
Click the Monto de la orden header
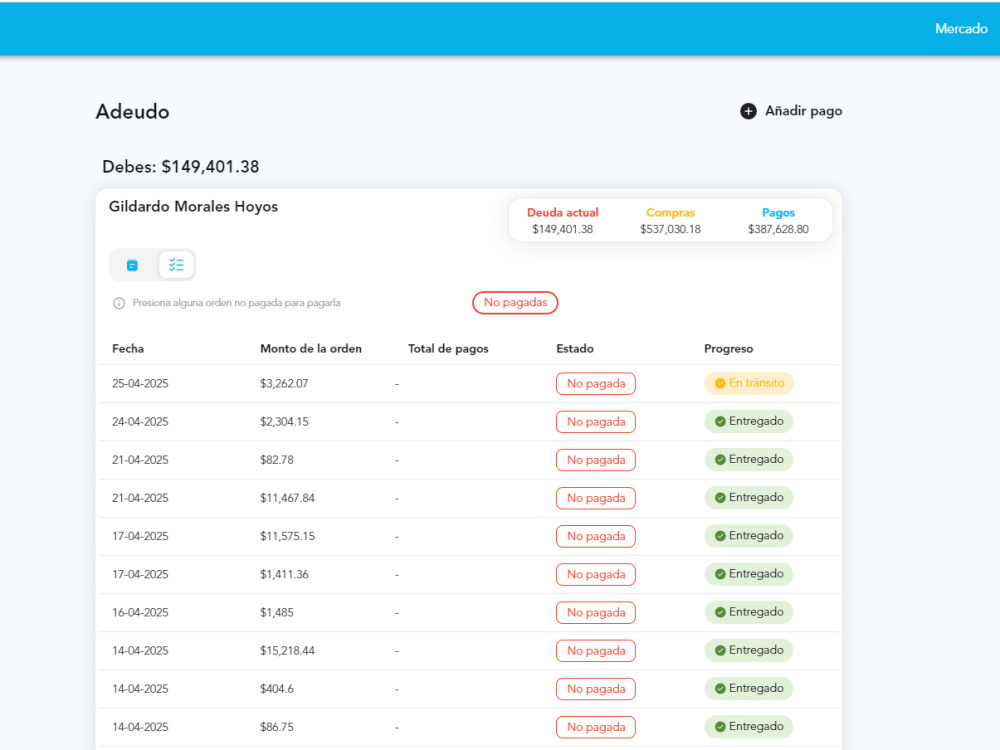point(311,349)
